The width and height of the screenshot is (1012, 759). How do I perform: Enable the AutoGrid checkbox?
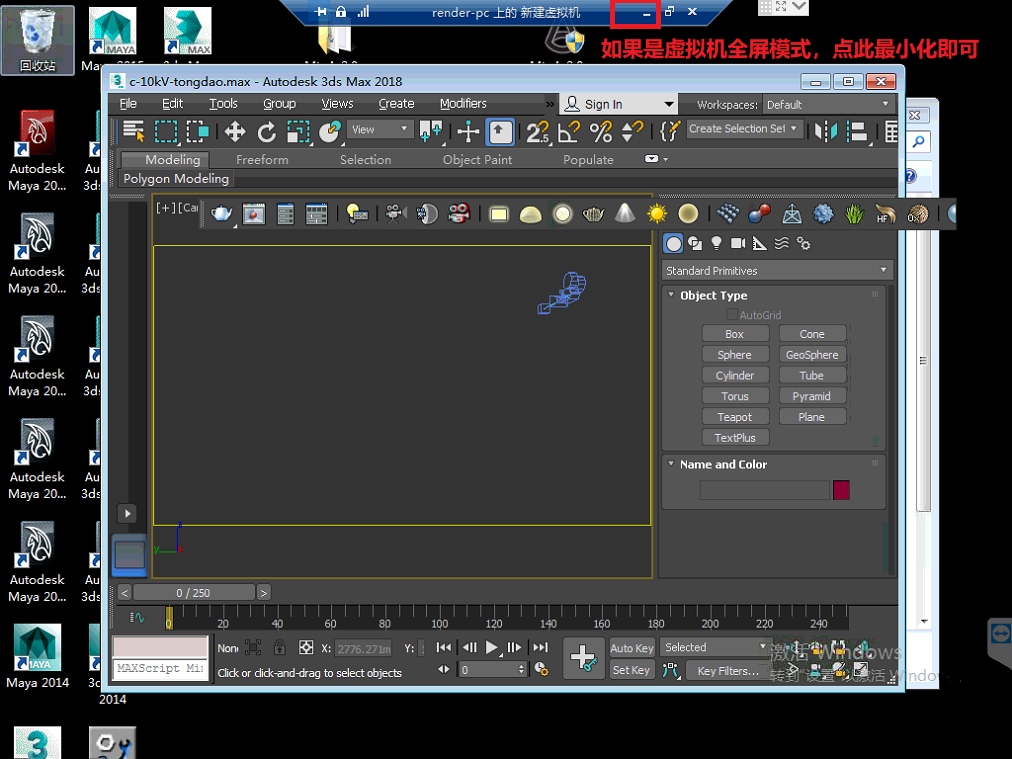[732, 315]
